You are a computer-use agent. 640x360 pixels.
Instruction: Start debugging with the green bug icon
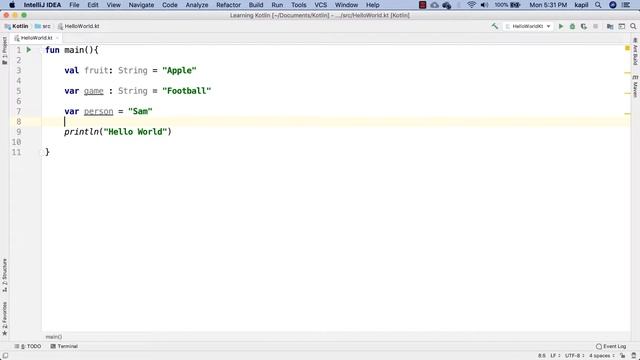[572, 26]
